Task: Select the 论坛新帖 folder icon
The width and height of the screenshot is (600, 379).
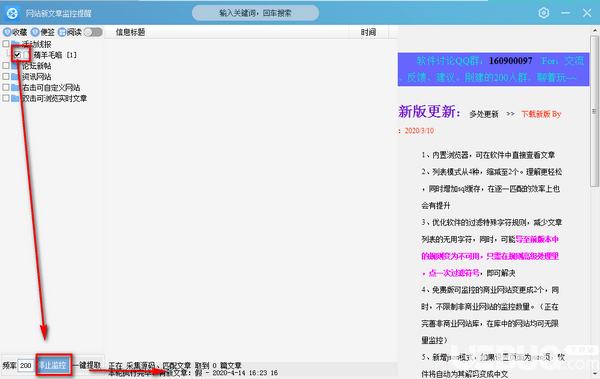Action: click(15, 66)
